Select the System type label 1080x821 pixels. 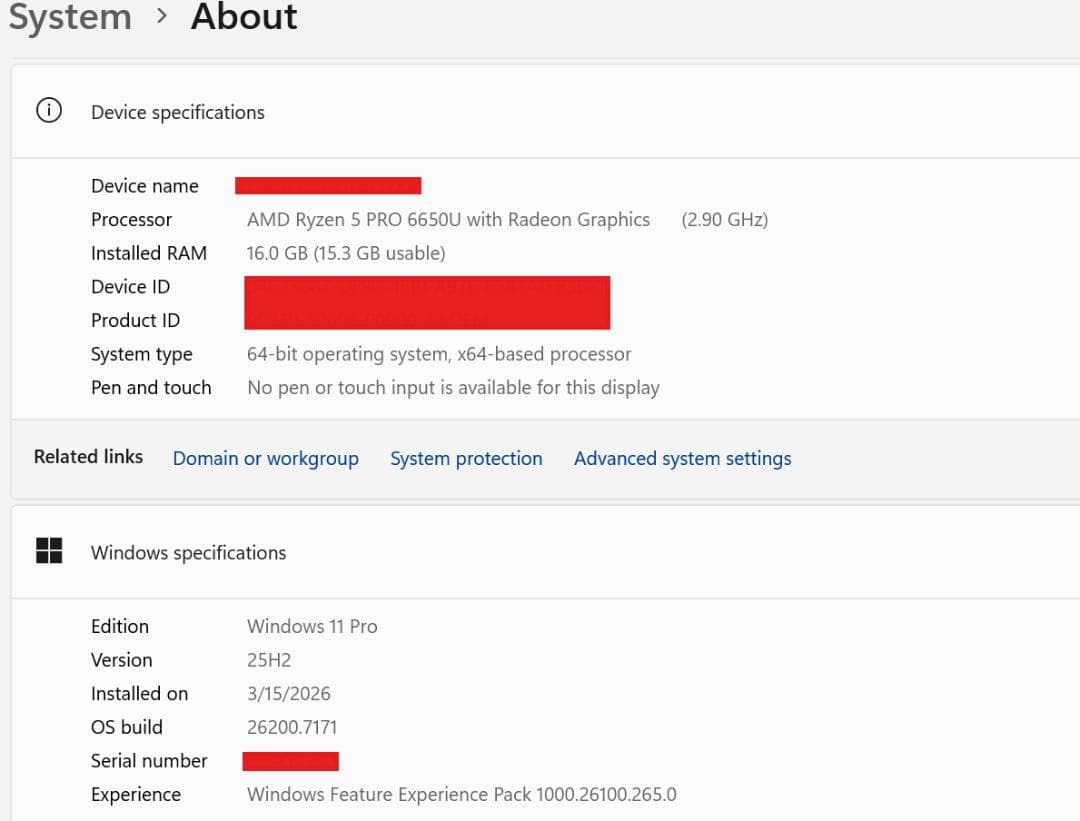pos(142,355)
